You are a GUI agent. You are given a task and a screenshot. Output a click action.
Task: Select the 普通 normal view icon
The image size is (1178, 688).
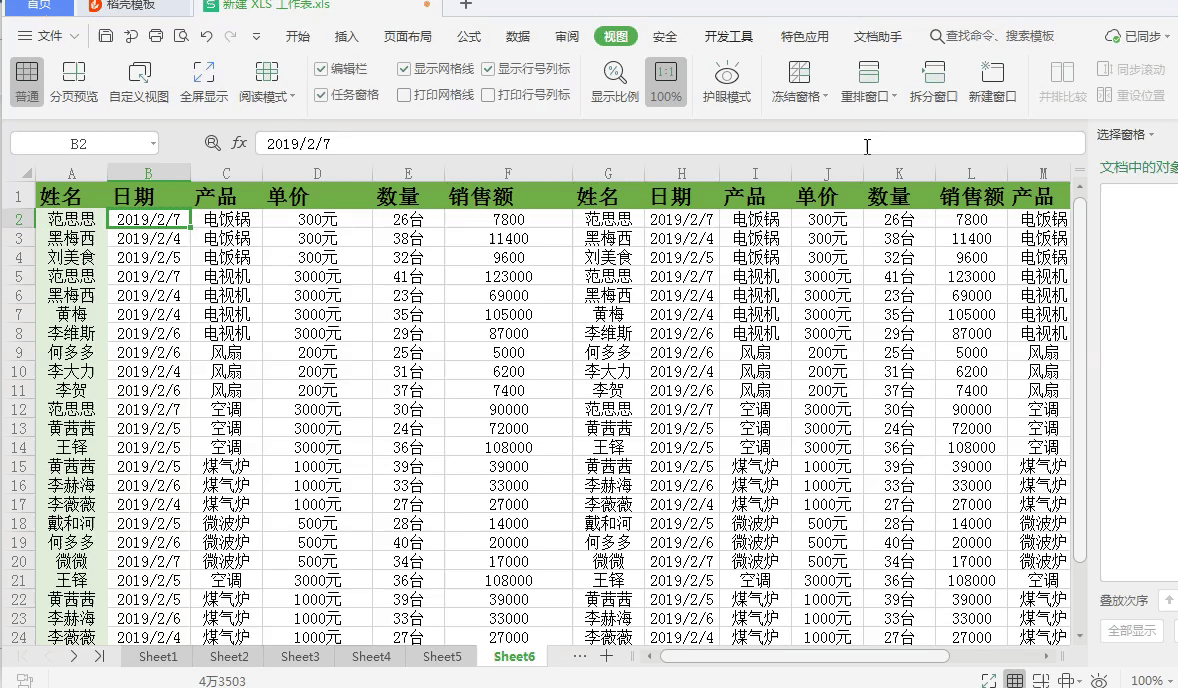click(27, 81)
